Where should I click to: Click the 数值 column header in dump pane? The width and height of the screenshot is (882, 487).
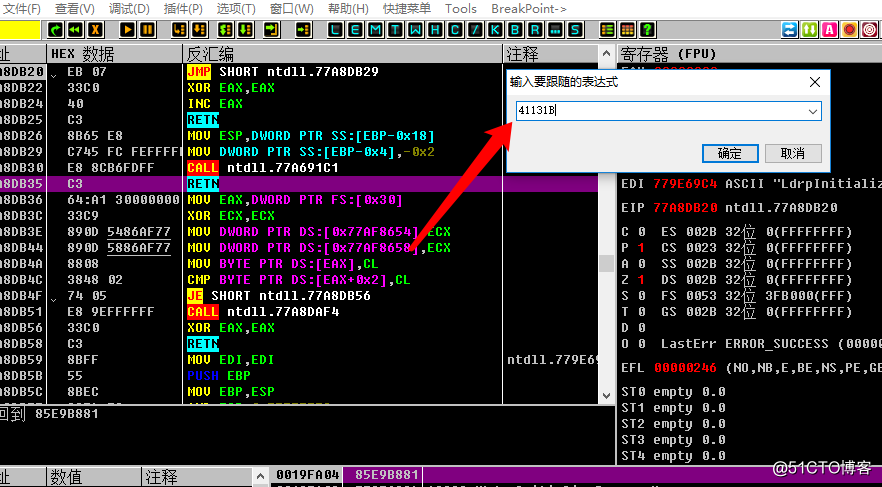point(94,477)
